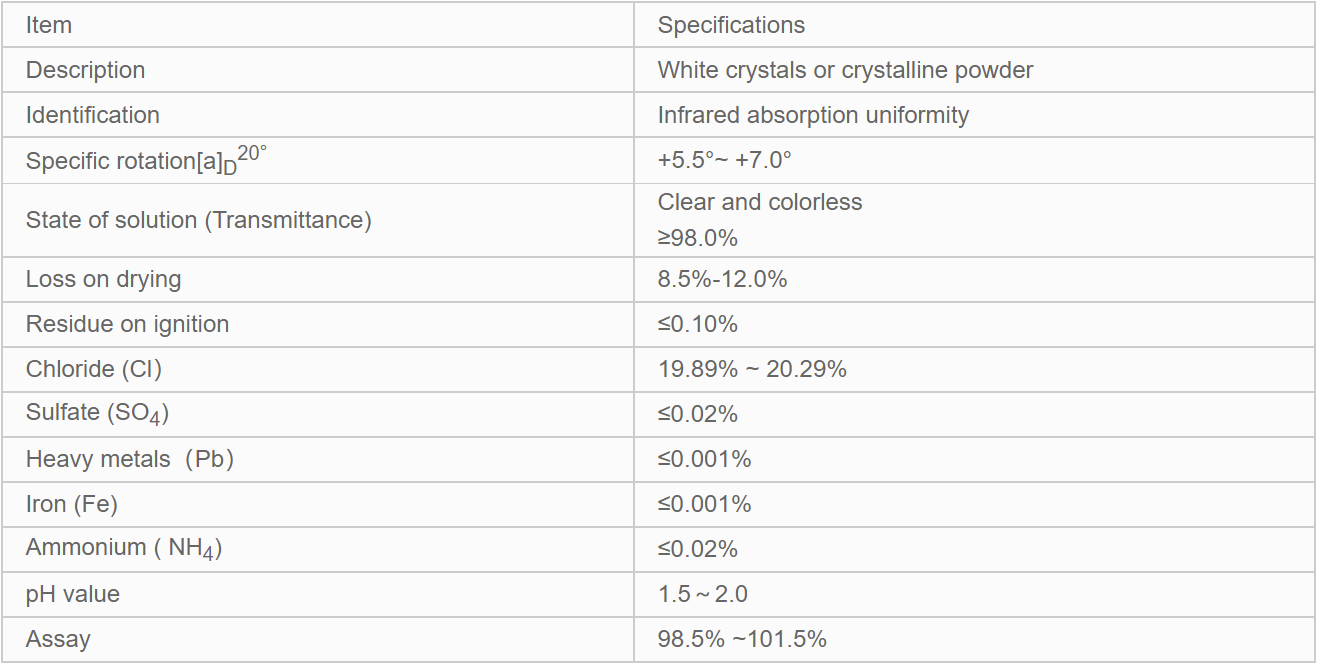Screen dimensions: 1317x663
Task: Select the 'Heavy metals (Pb)' label
Action: point(129,459)
